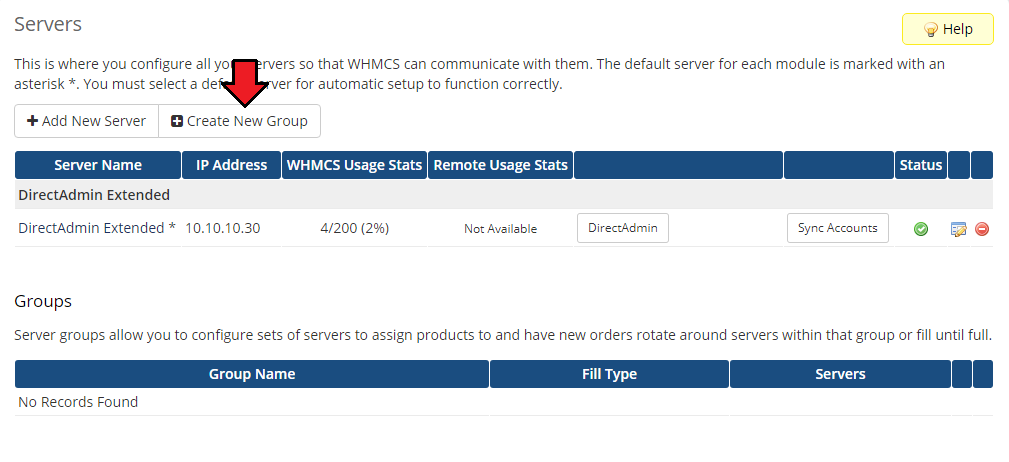Click the lightbulb icon in Help

[x=930, y=30]
